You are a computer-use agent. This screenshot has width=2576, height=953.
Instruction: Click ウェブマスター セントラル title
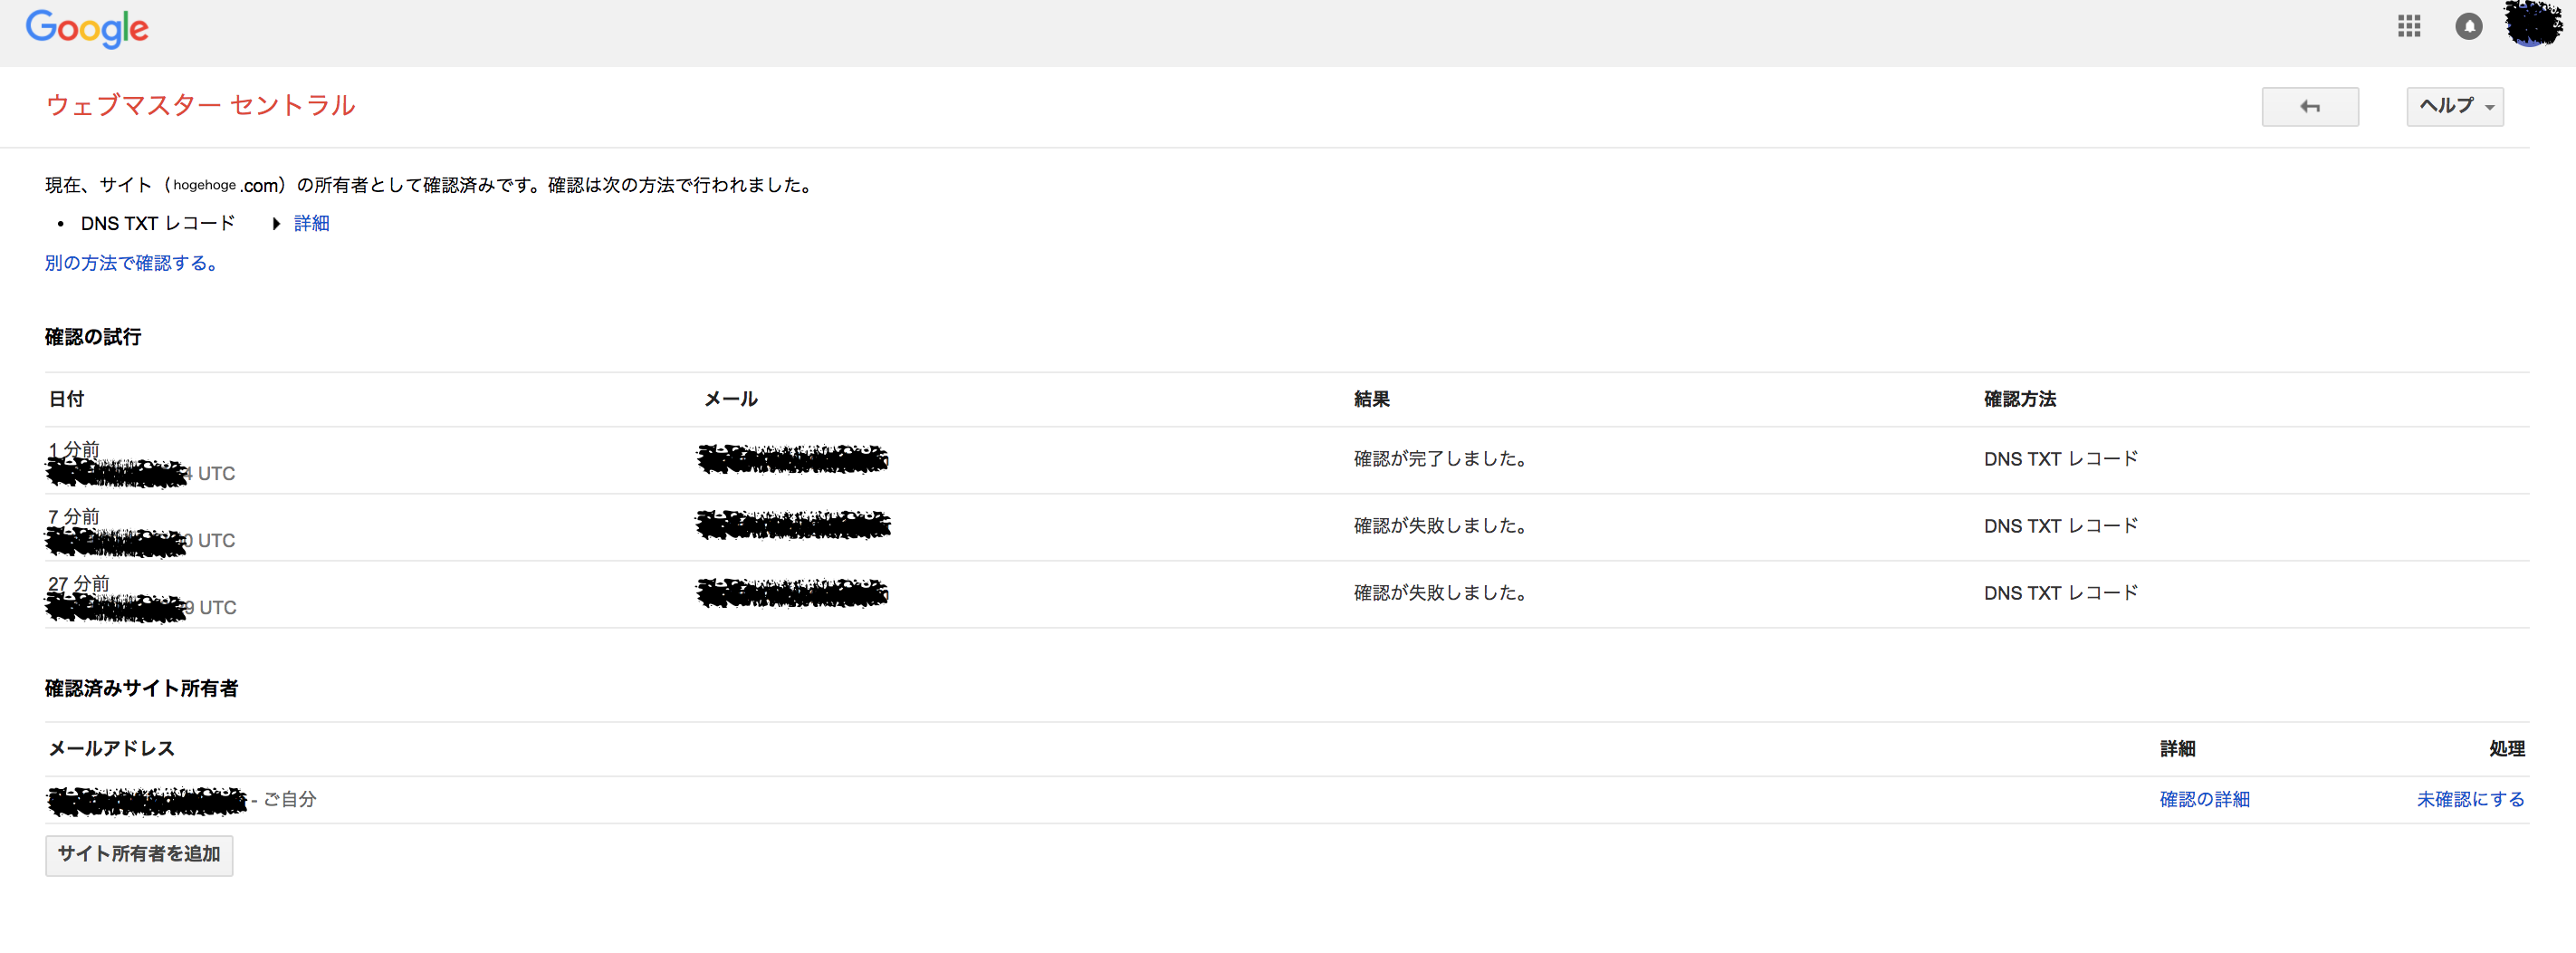(201, 105)
